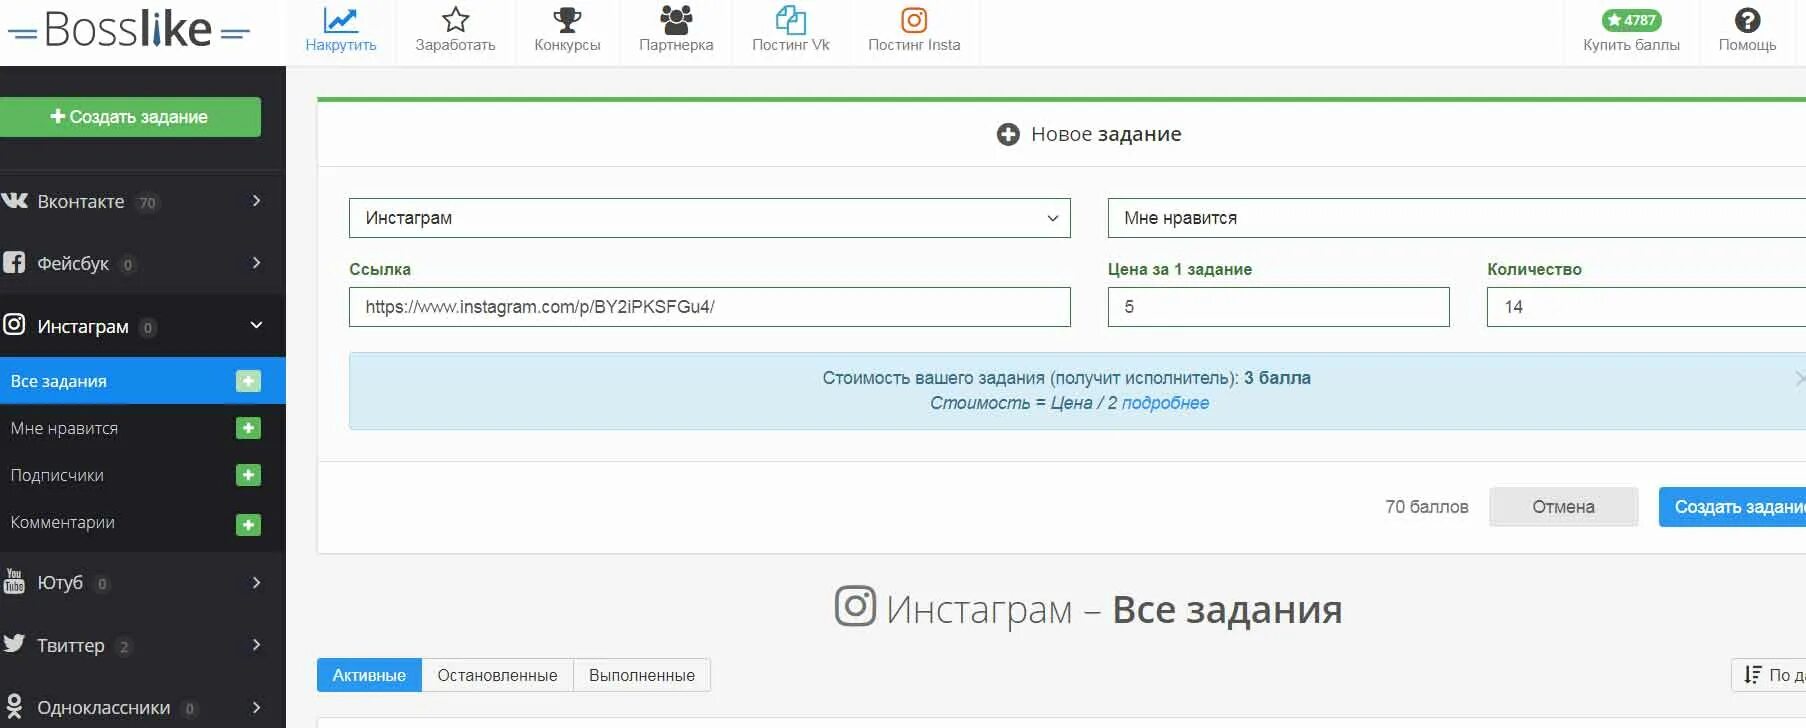Open the Инстаграм network dropdown

click(x=709, y=218)
